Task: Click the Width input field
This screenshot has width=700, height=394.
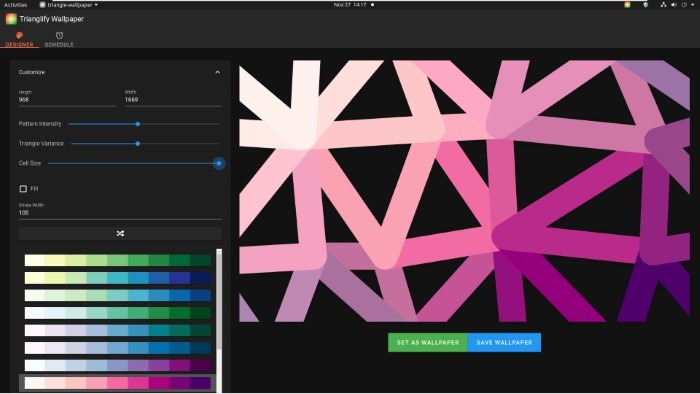Action: coord(173,100)
